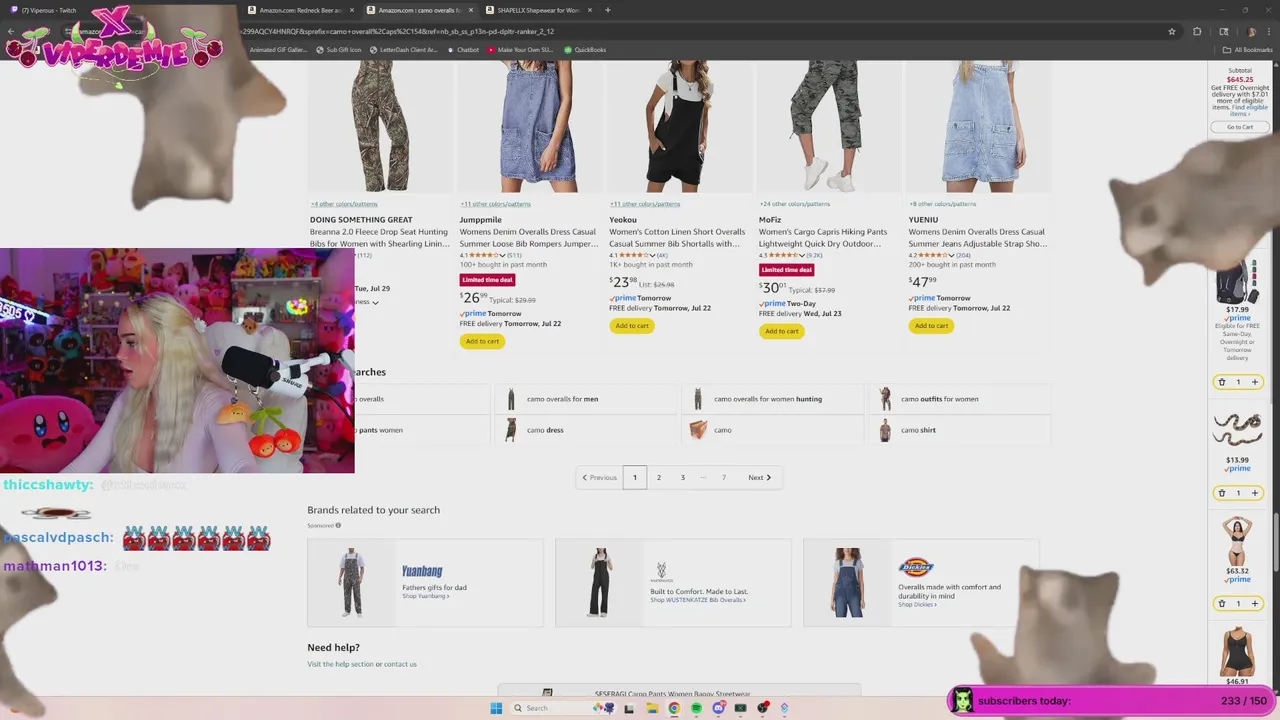1280x720 pixels.
Task: Open the Chatbot bookmark
Action: 463,49
